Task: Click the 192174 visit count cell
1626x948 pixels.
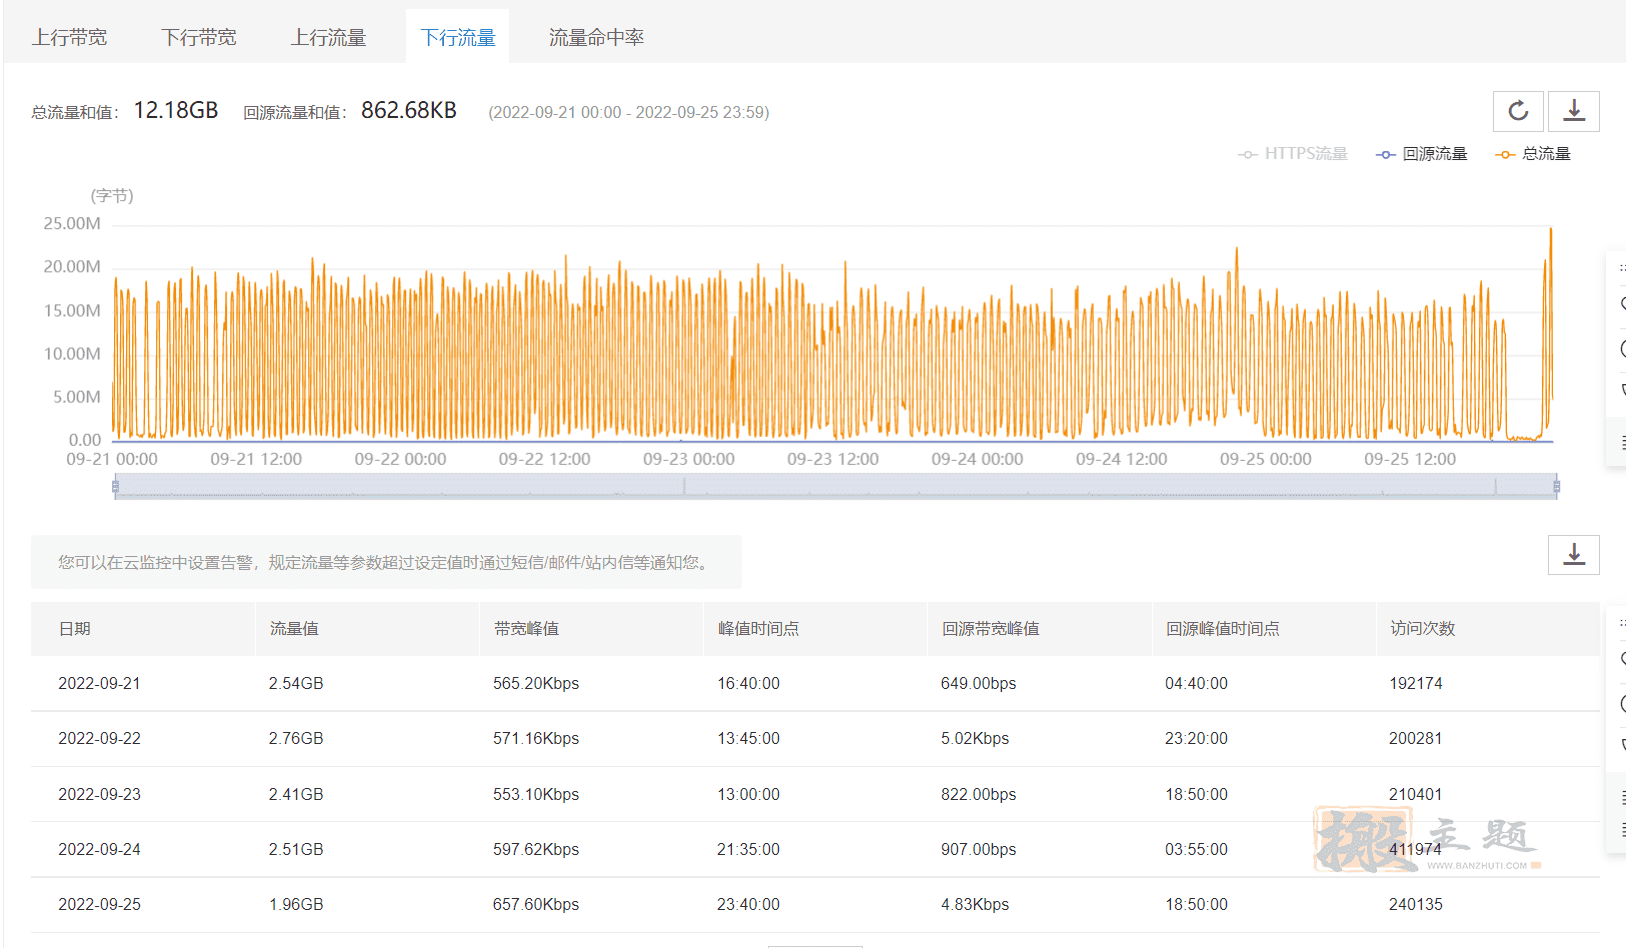Action: click(1416, 684)
